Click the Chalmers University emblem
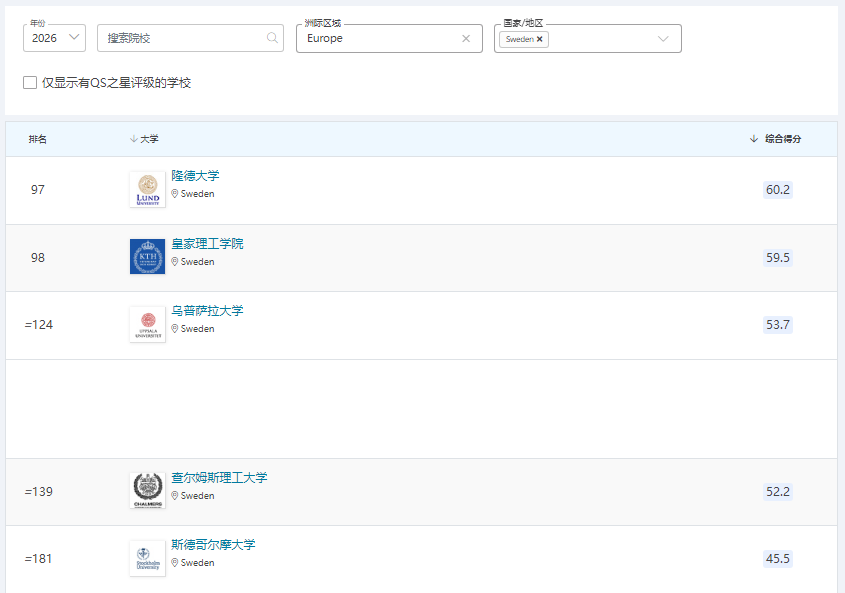This screenshot has width=845, height=593. 147,491
